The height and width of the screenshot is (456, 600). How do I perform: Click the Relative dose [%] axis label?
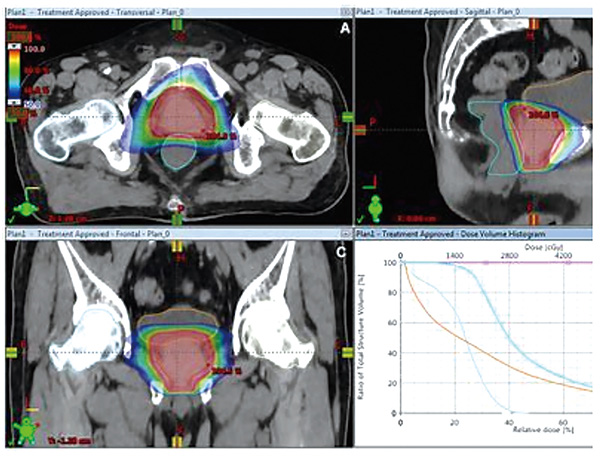[543, 430]
